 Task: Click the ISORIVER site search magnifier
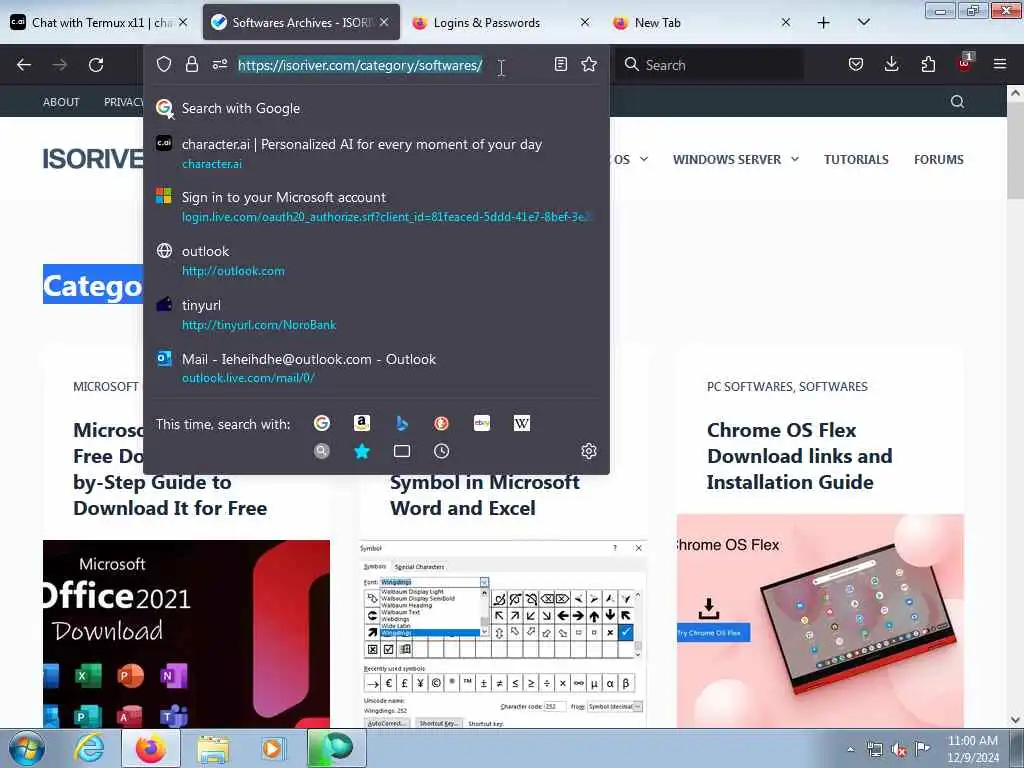[x=957, y=101]
